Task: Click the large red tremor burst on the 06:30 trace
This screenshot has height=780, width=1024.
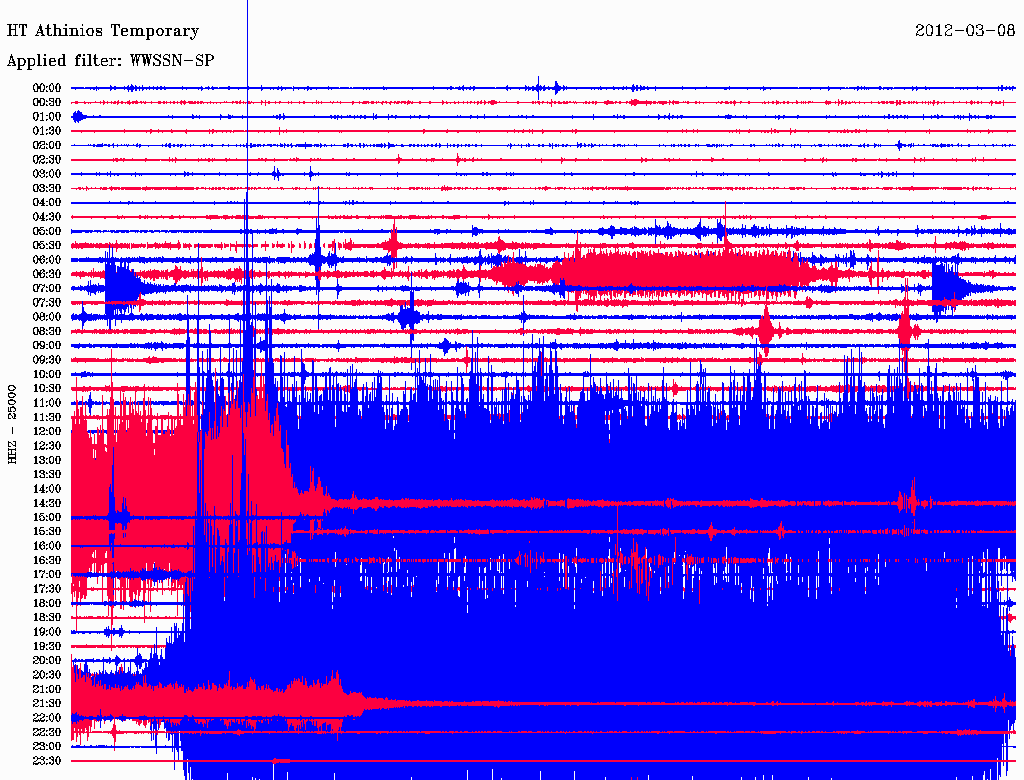Action: (682, 274)
